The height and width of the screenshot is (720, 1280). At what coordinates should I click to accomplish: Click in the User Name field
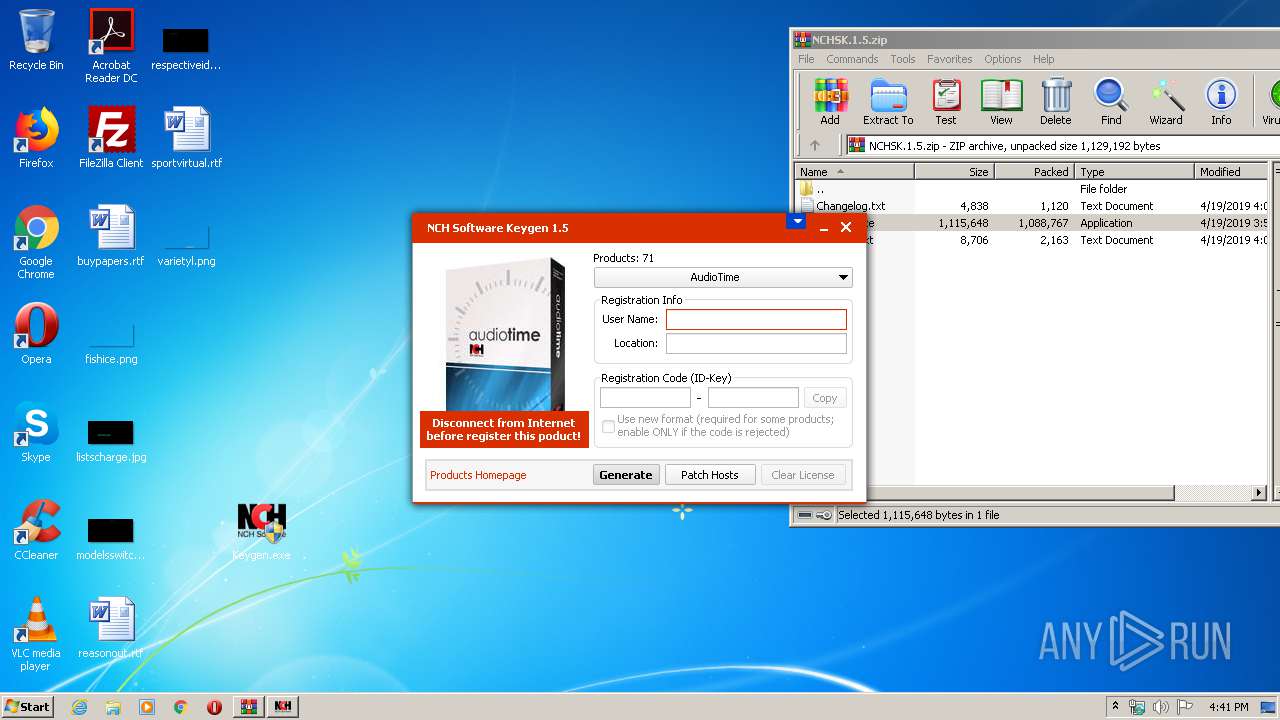point(756,319)
